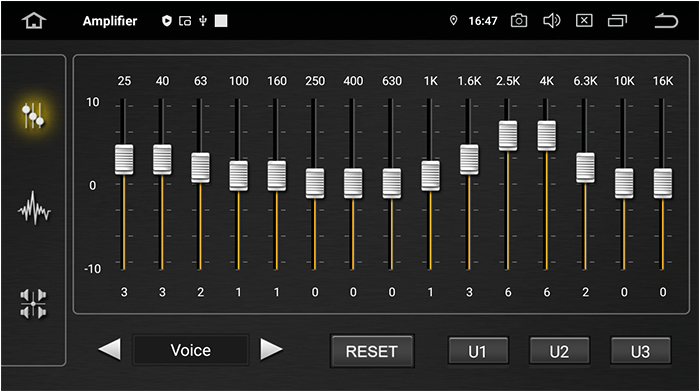Click the -10 dB scale label
Screen dimensions: 700x392
click(92, 269)
